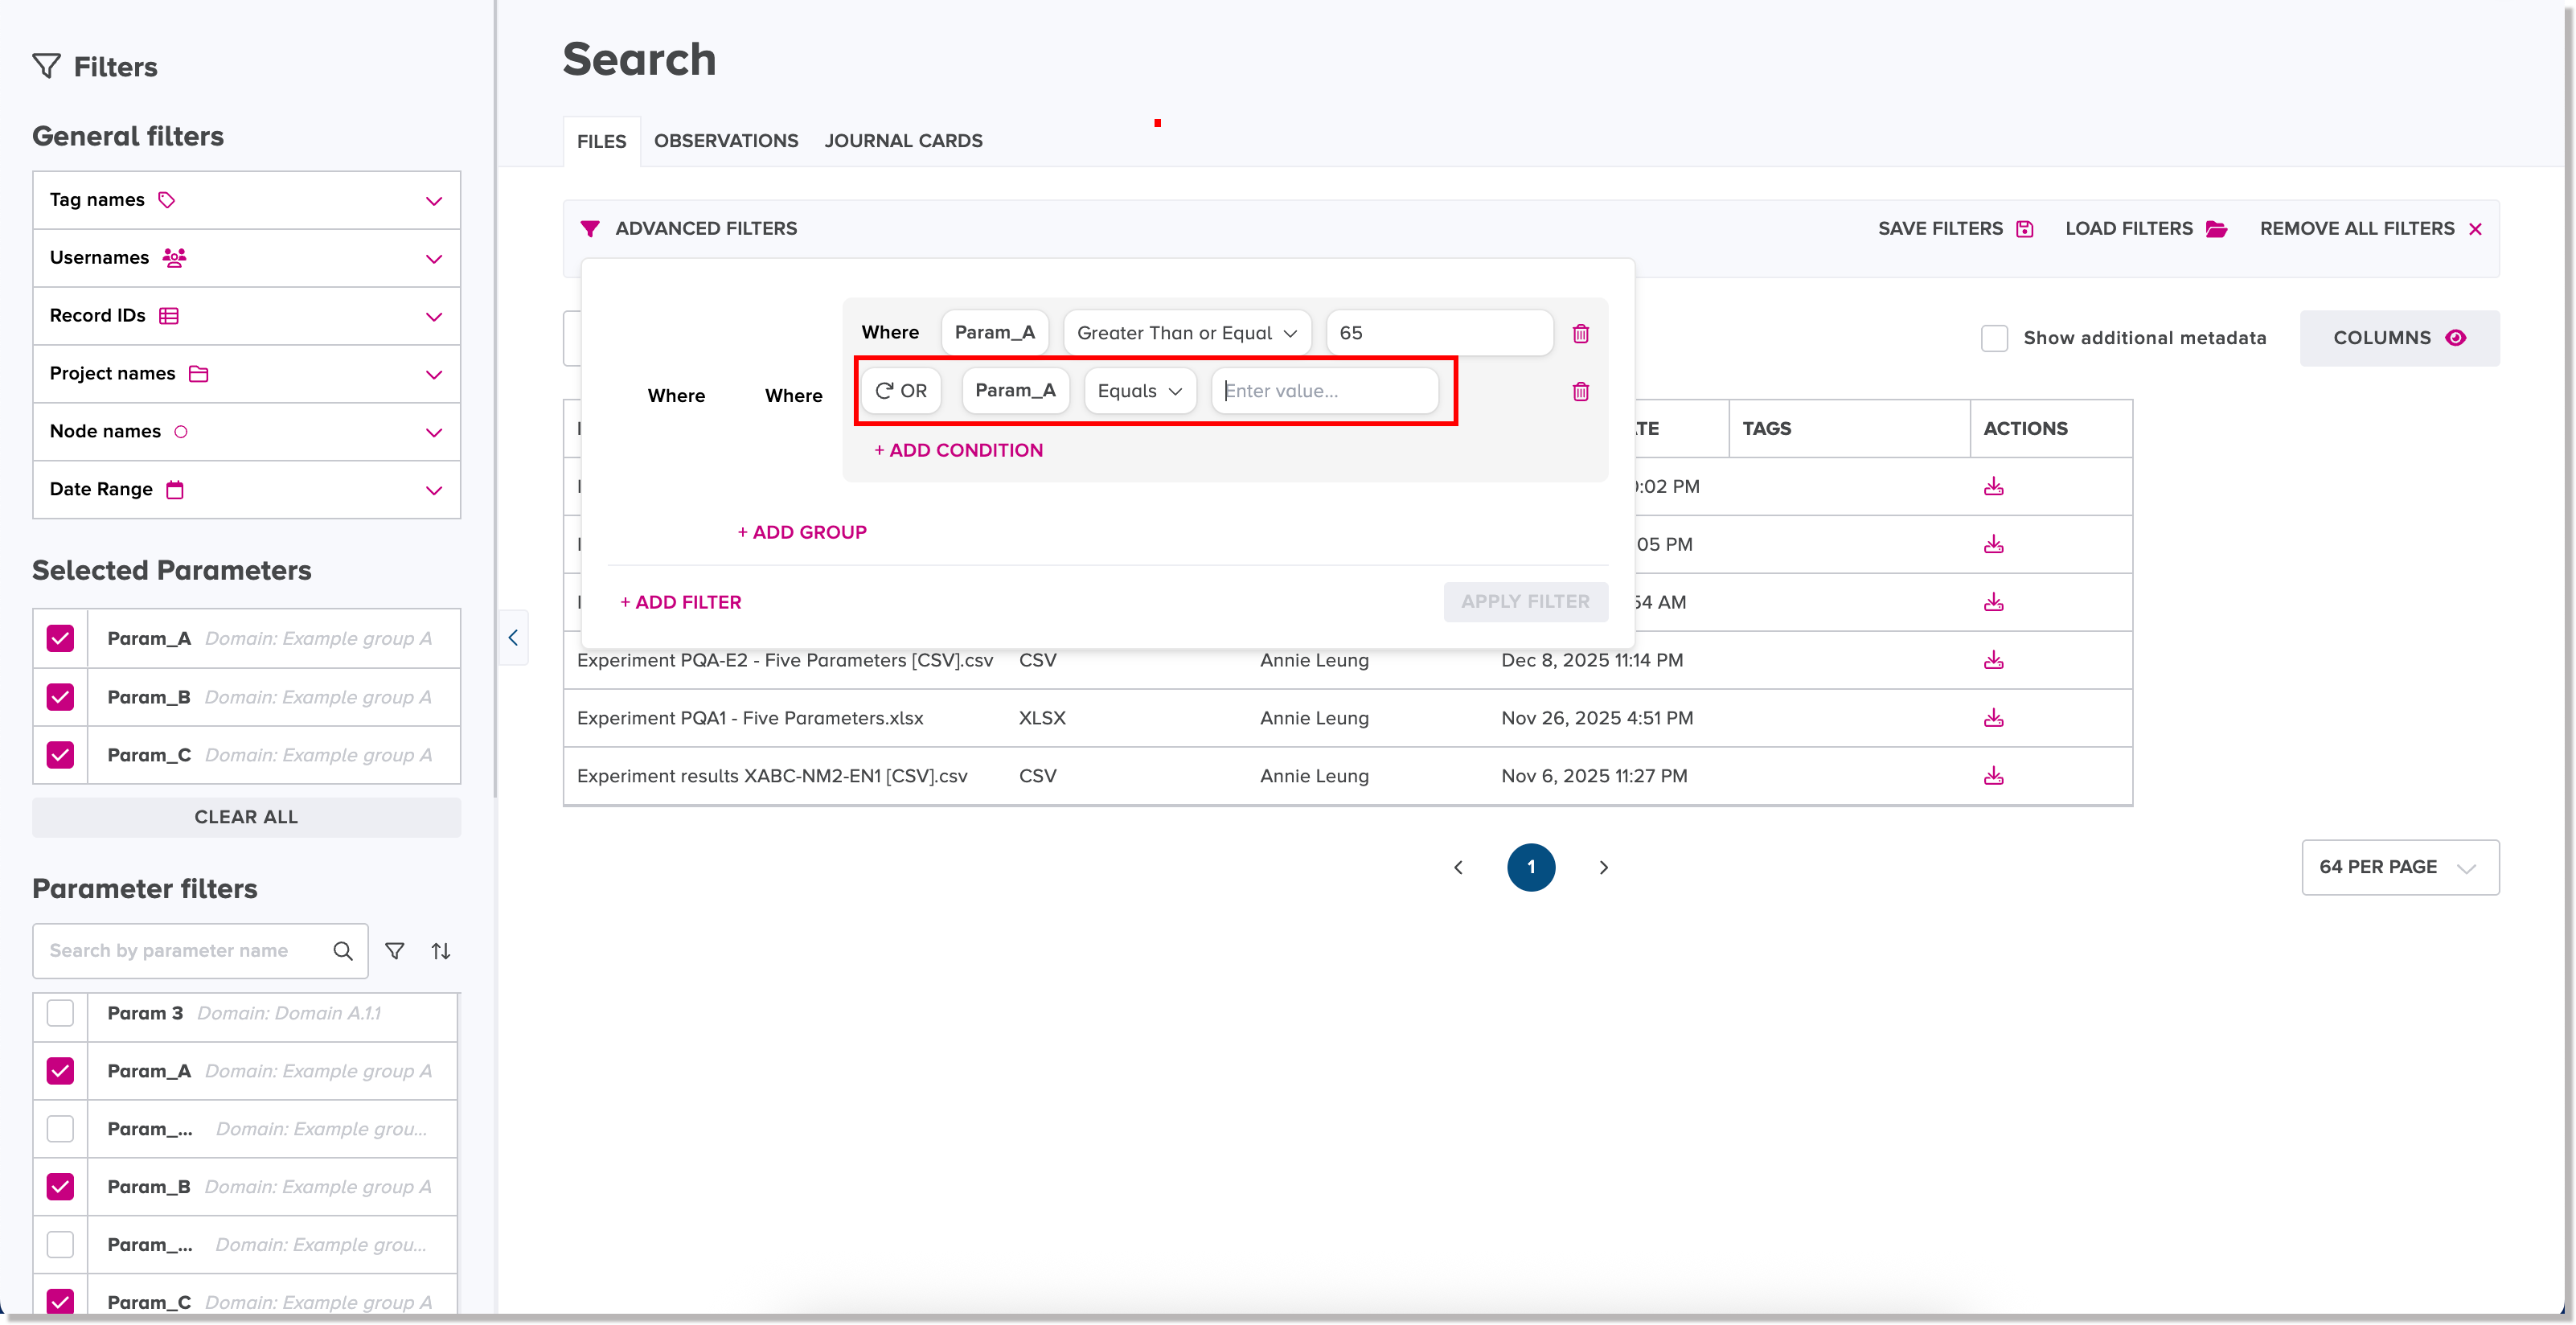Click the Node names circle icon
2576x1325 pixels.
tap(181, 432)
